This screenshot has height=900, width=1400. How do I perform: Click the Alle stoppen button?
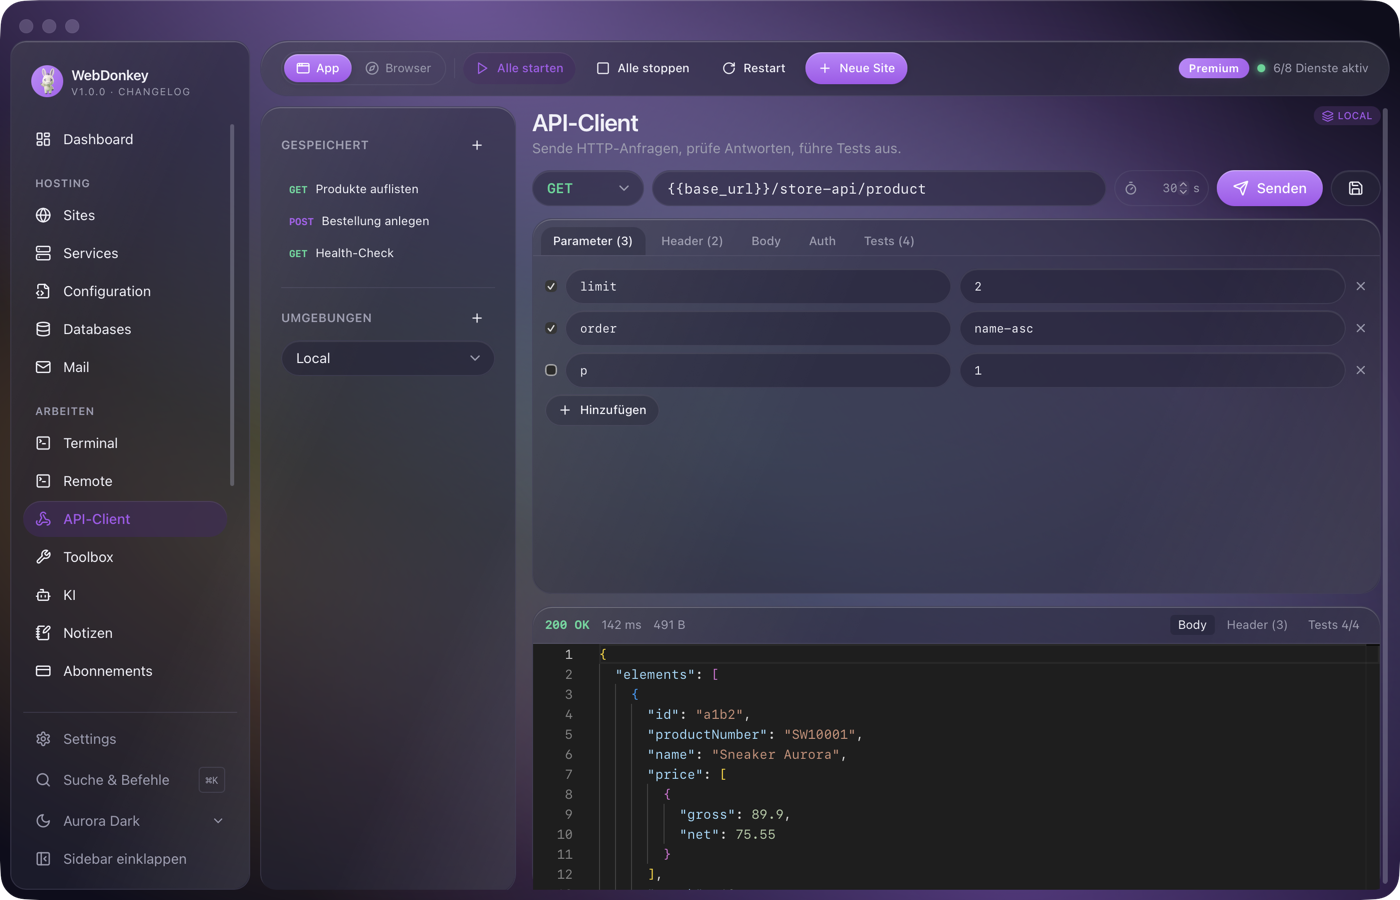[643, 68]
